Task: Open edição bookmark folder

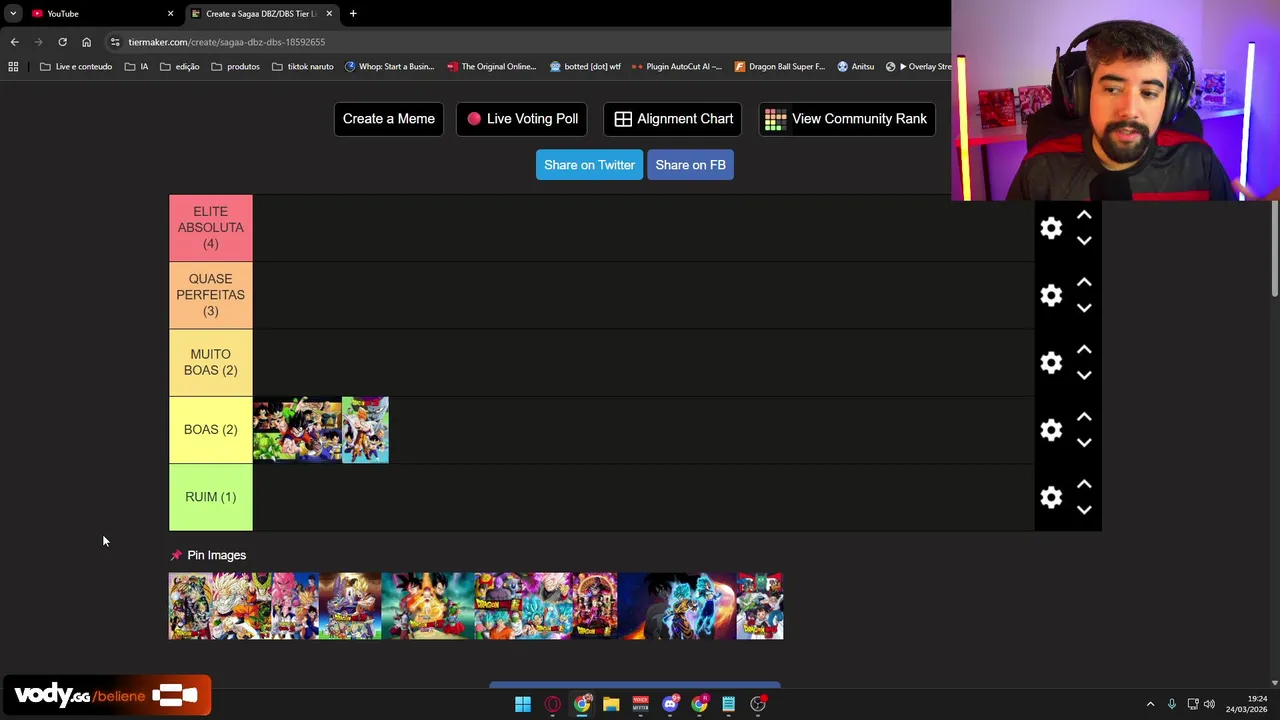Action: click(x=180, y=67)
